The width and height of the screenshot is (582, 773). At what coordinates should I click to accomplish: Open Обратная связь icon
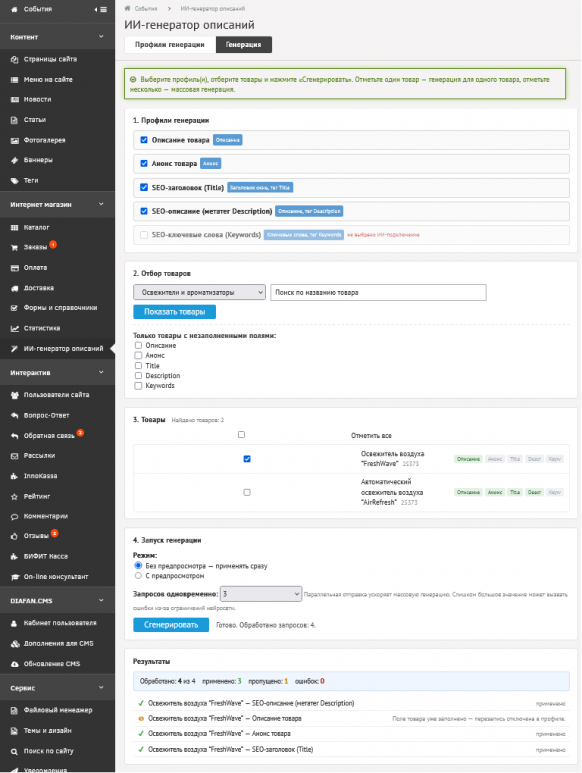click(x=14, y=436)
